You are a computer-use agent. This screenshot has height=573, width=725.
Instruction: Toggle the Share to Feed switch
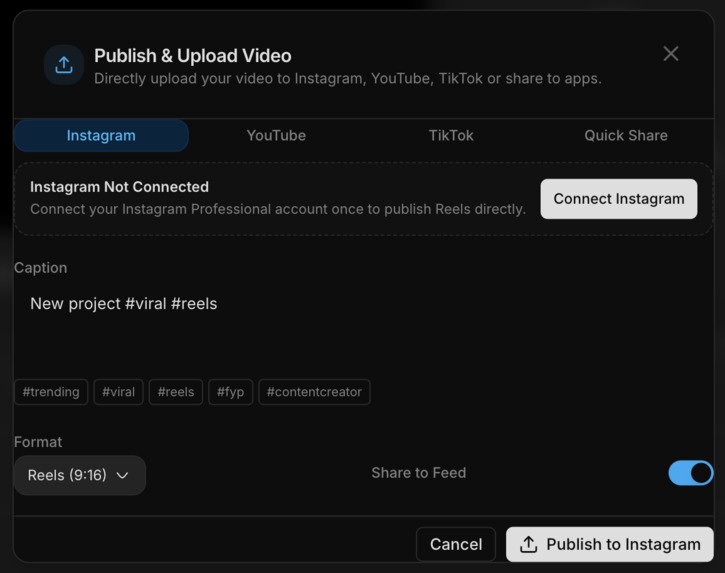pos(690,473)
